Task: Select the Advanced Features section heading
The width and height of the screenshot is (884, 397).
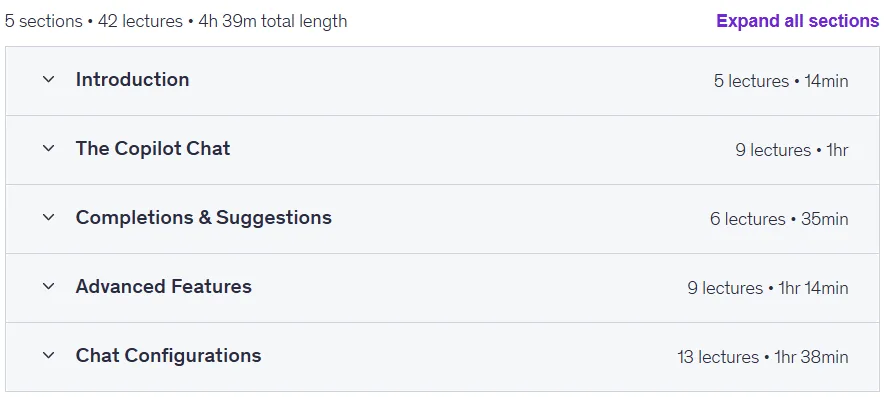Action: 163,286
